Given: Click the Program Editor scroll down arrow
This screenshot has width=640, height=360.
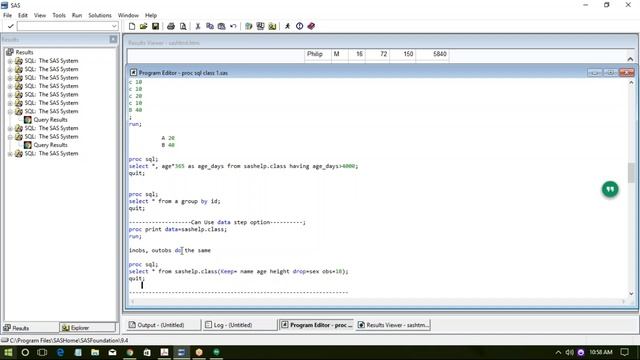Looking at the screenshot, I should [x=631, y=293].
